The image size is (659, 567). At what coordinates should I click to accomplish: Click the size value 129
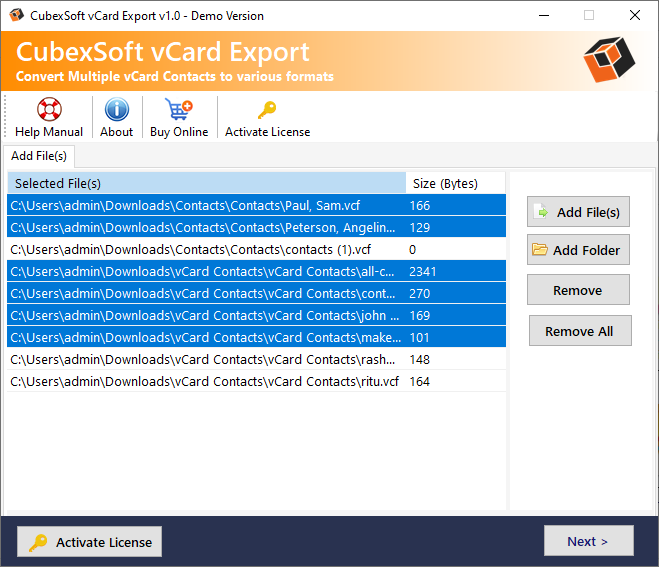pos(420,227)
